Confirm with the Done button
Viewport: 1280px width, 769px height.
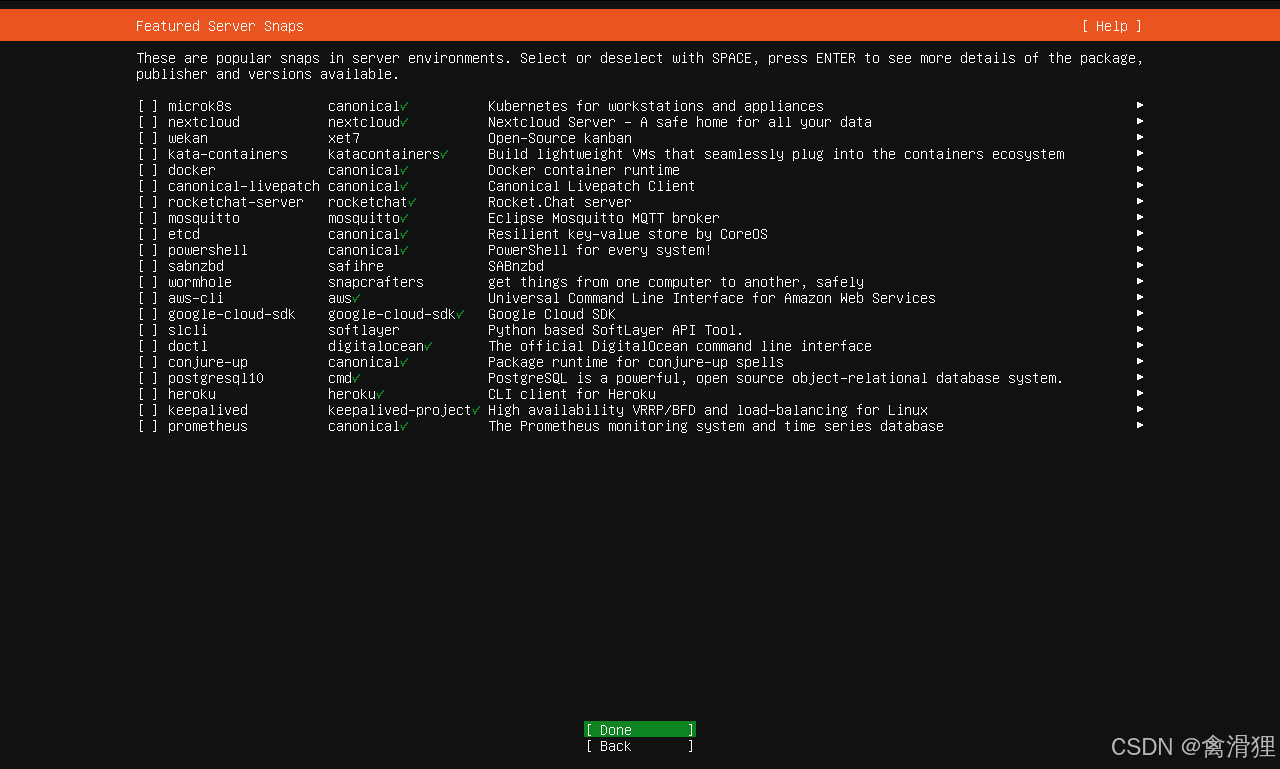[x=640, y=730]
